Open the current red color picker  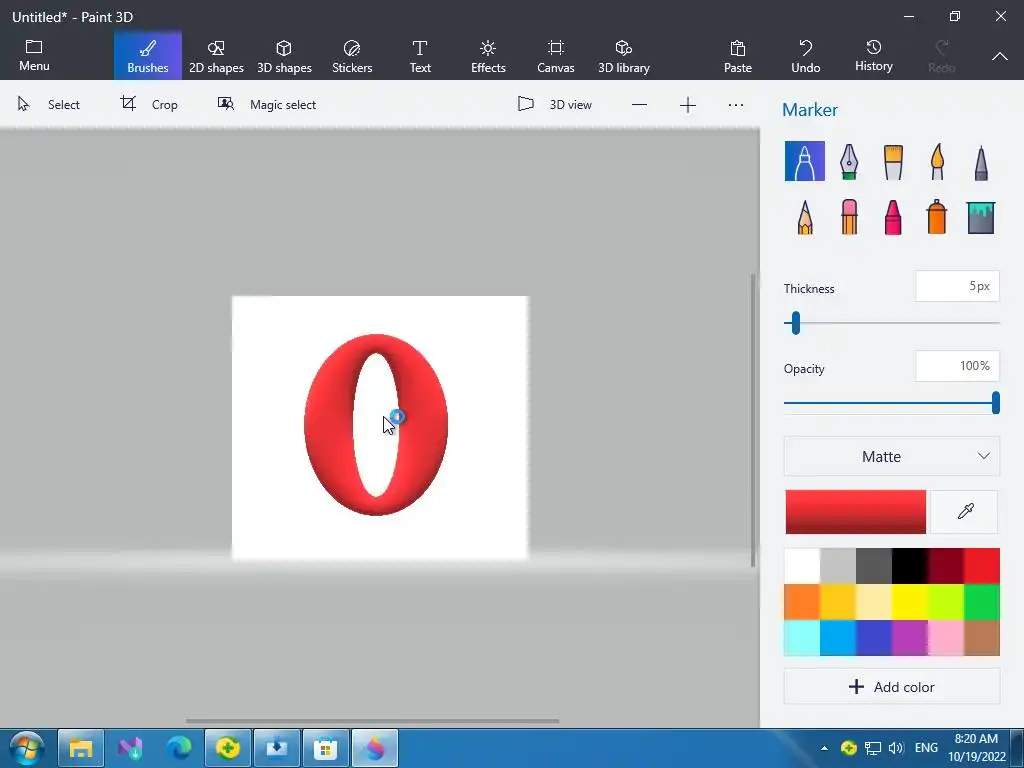point(856,511)
